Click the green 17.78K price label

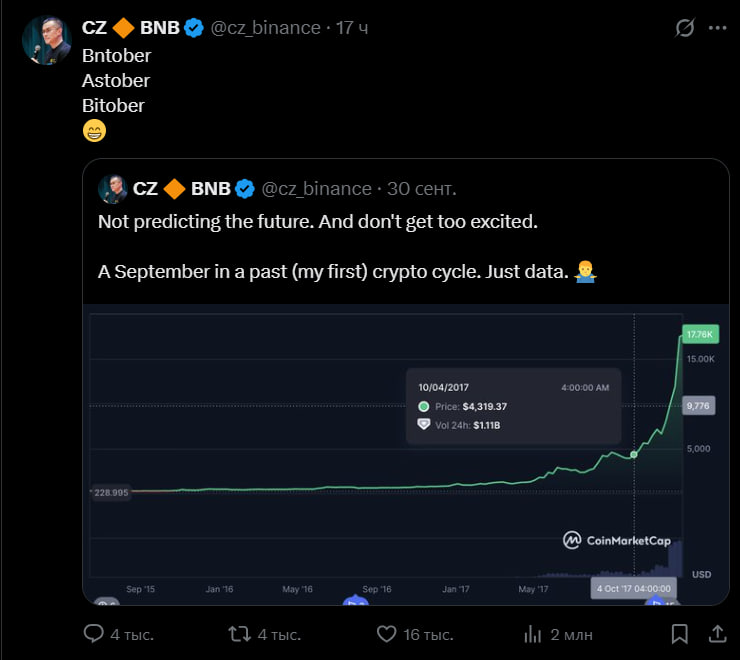(x=696, y=334)
